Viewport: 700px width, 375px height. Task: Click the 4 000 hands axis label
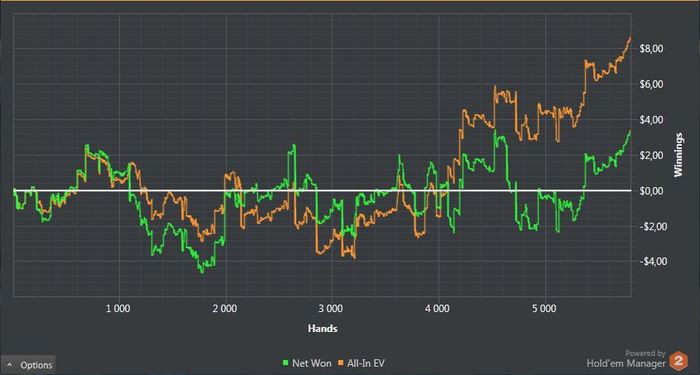[438, 309]
